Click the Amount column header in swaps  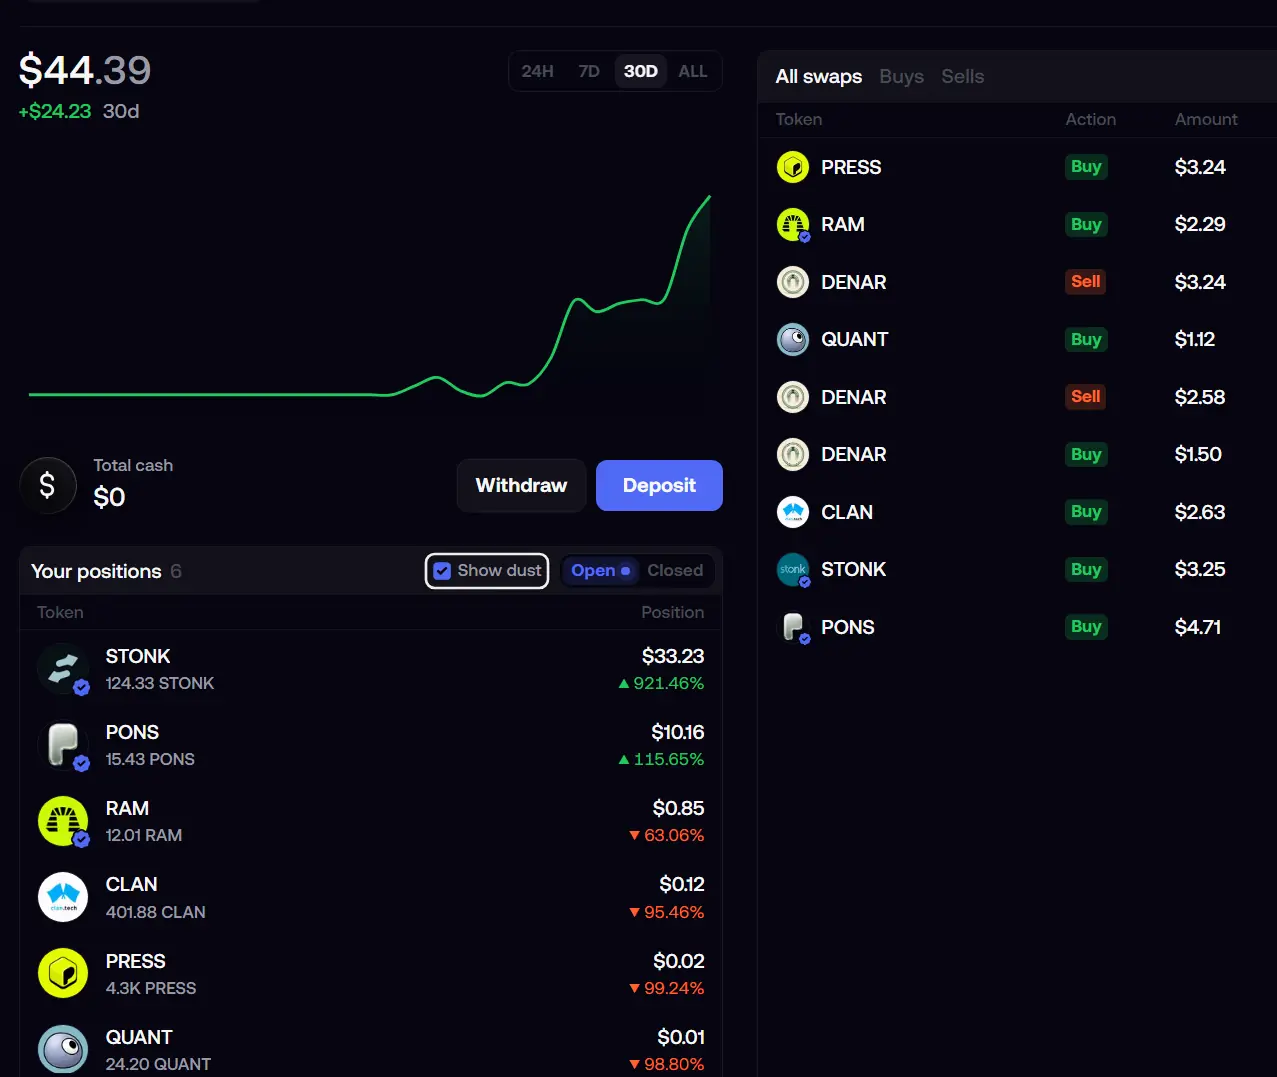tap(1206, 119)
